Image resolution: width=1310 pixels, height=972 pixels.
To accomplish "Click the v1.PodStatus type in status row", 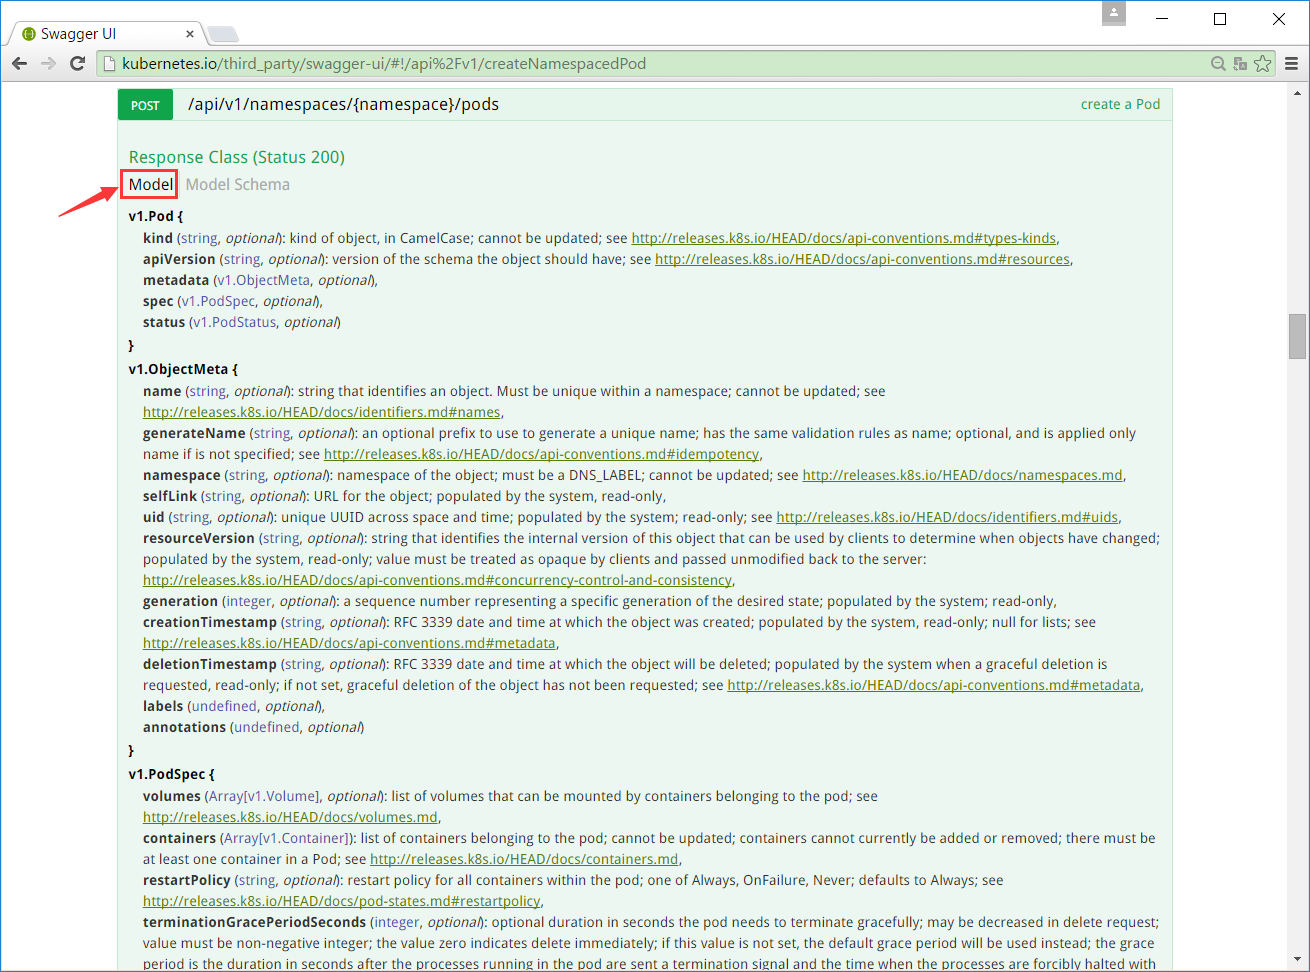I will [x=235, y=322].
